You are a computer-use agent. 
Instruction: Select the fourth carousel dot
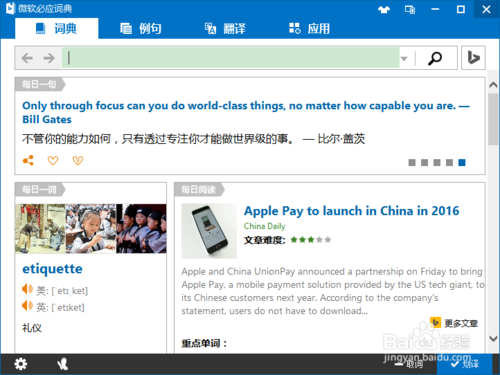point(449,162)
